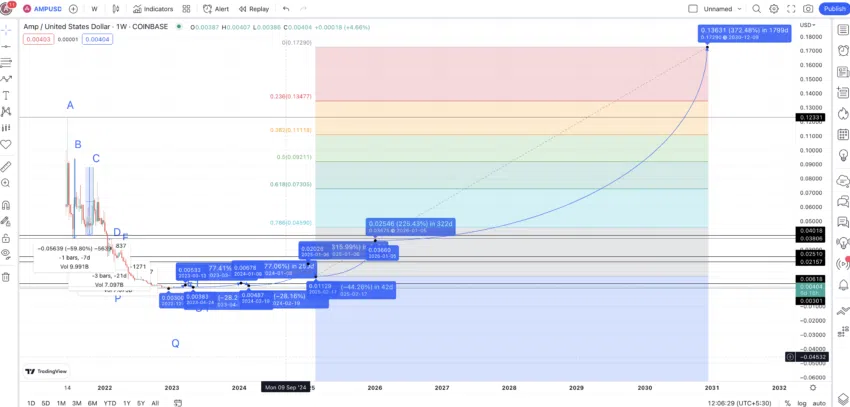Open USD currency dropdown on price axis
The height and width of the screenshot is (407, 850).
point(807,25)
